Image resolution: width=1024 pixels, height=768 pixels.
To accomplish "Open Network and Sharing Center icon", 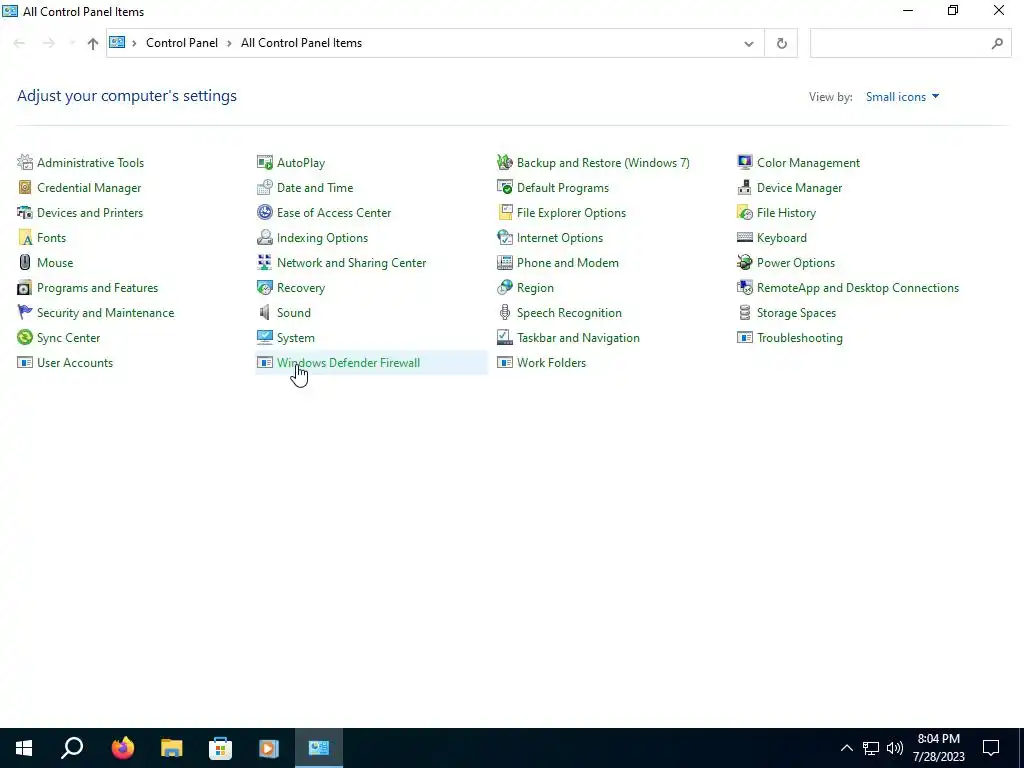I will coord(264,263).
